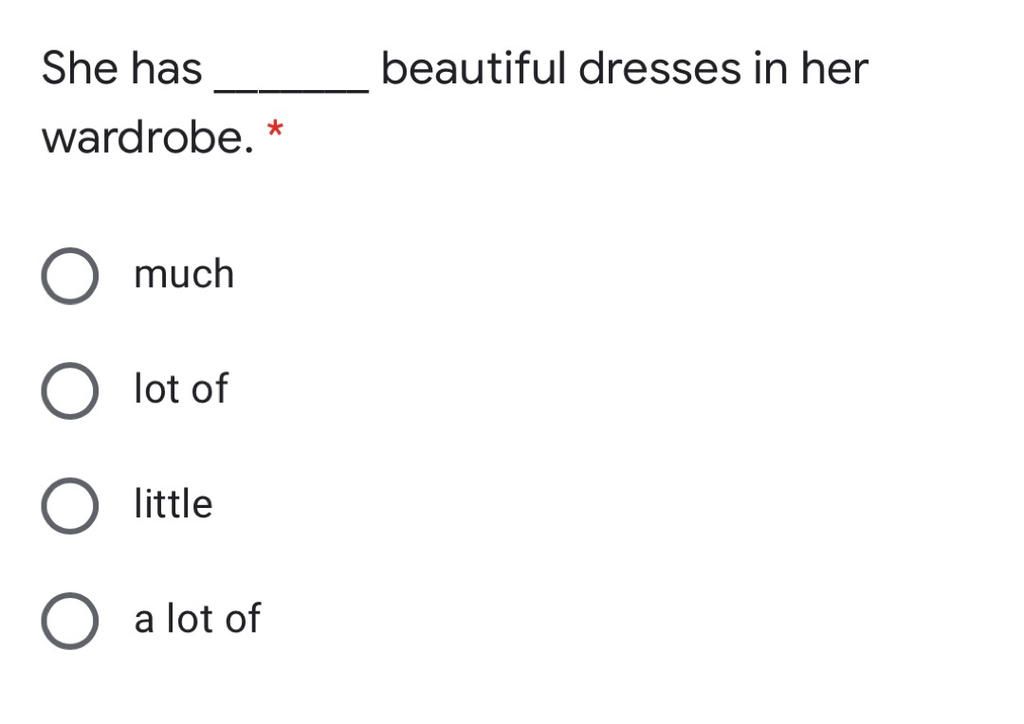Click the blank underline in the question
This screenshot has height=724, width=1024.
[292, 91]
